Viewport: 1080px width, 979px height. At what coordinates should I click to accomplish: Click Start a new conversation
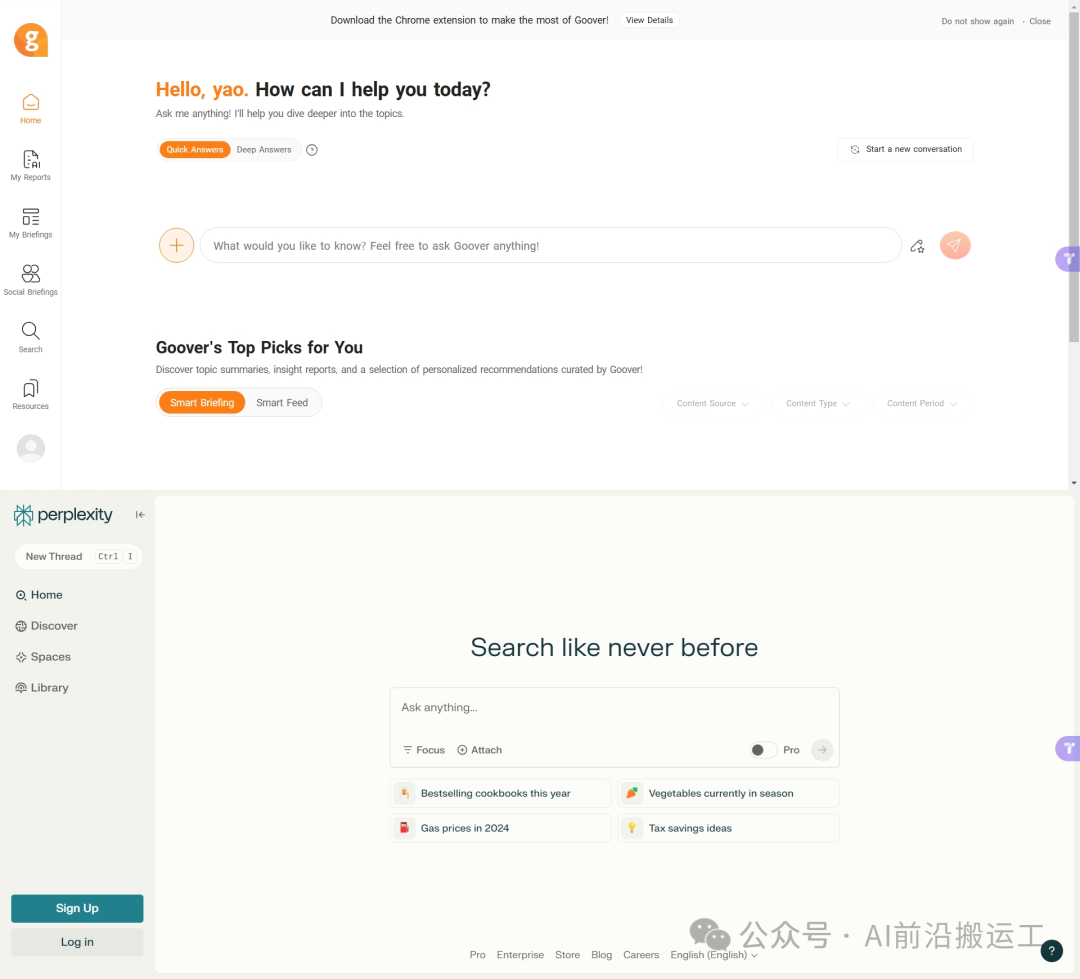pyautogui.click(x=906, y=150)
